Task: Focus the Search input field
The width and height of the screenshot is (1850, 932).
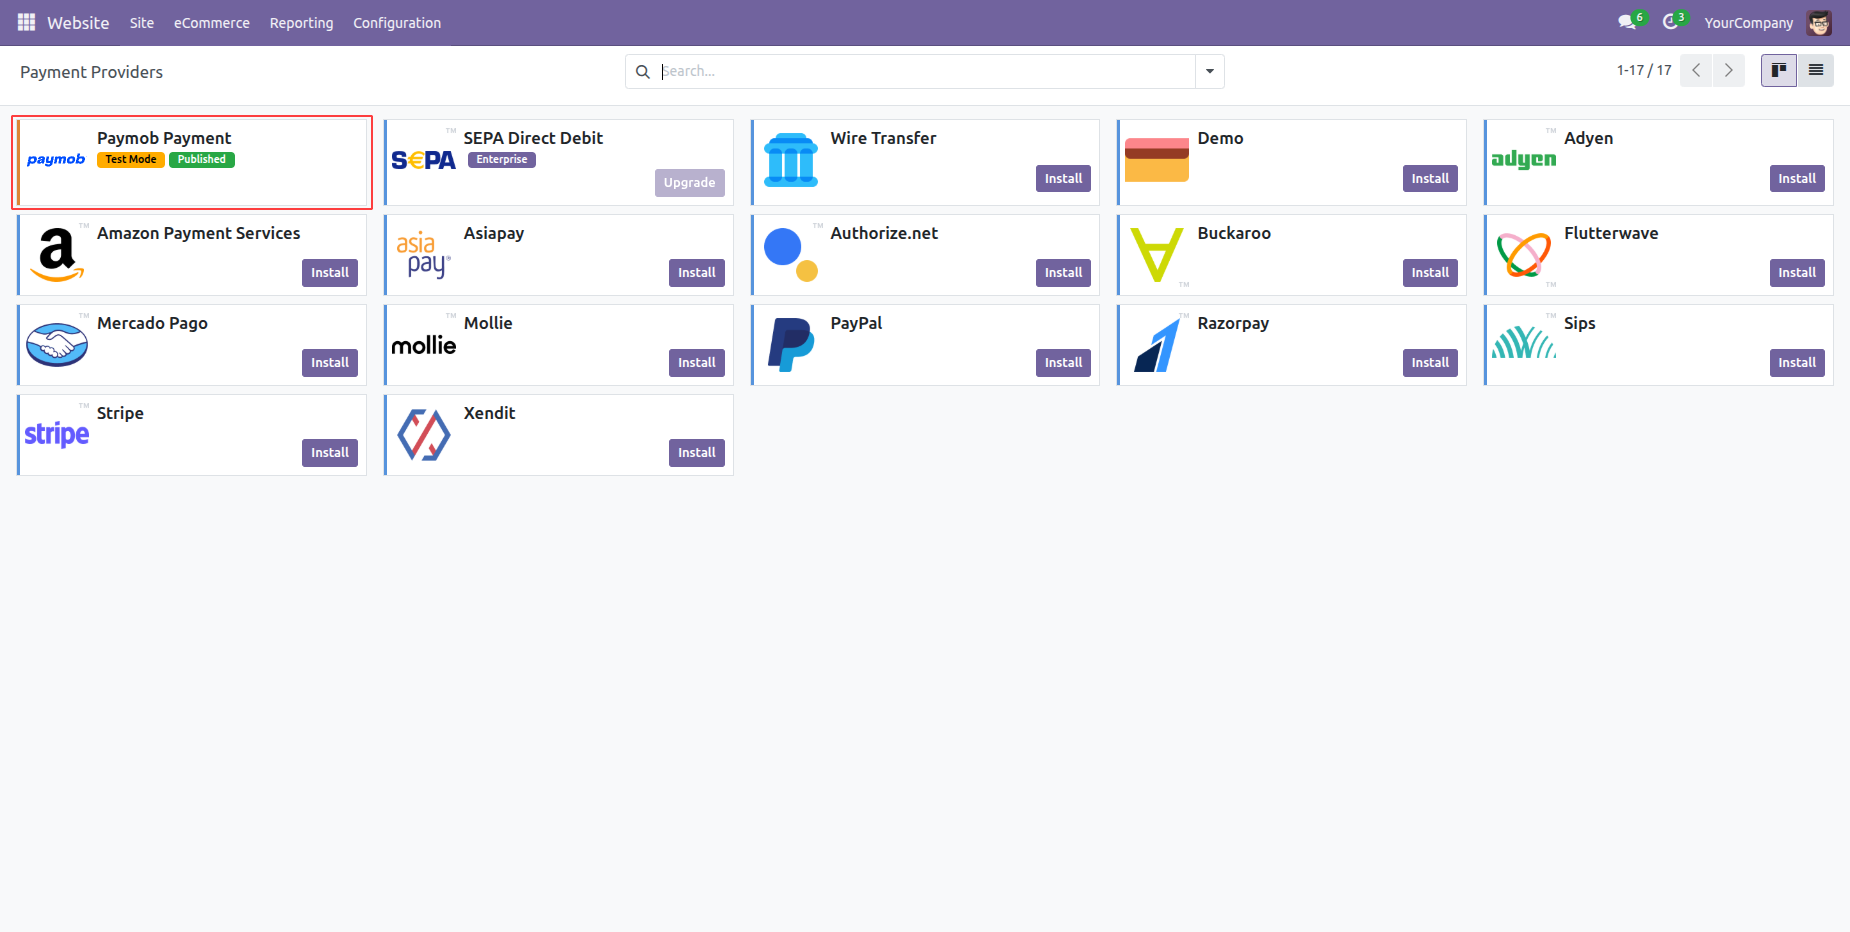Action: 925,71
